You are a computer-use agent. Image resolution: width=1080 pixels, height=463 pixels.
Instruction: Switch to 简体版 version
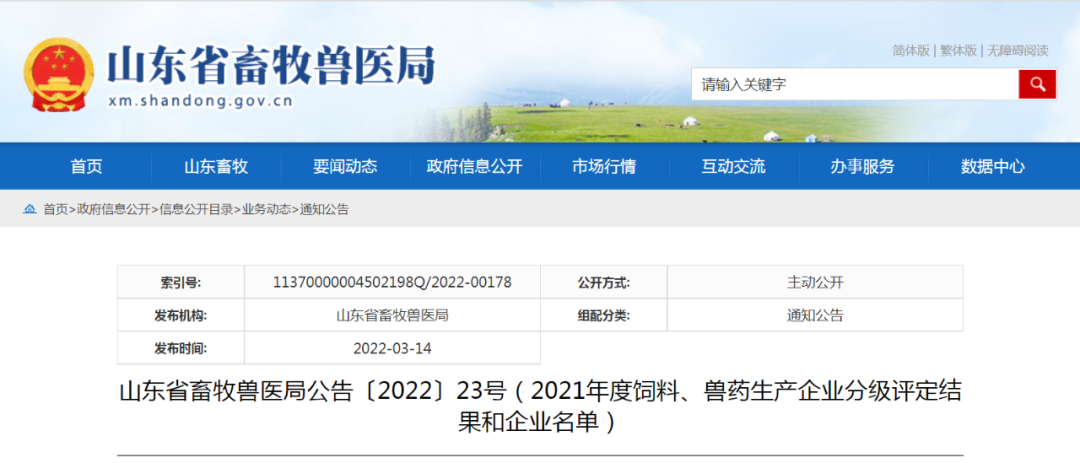click(911, 50)
